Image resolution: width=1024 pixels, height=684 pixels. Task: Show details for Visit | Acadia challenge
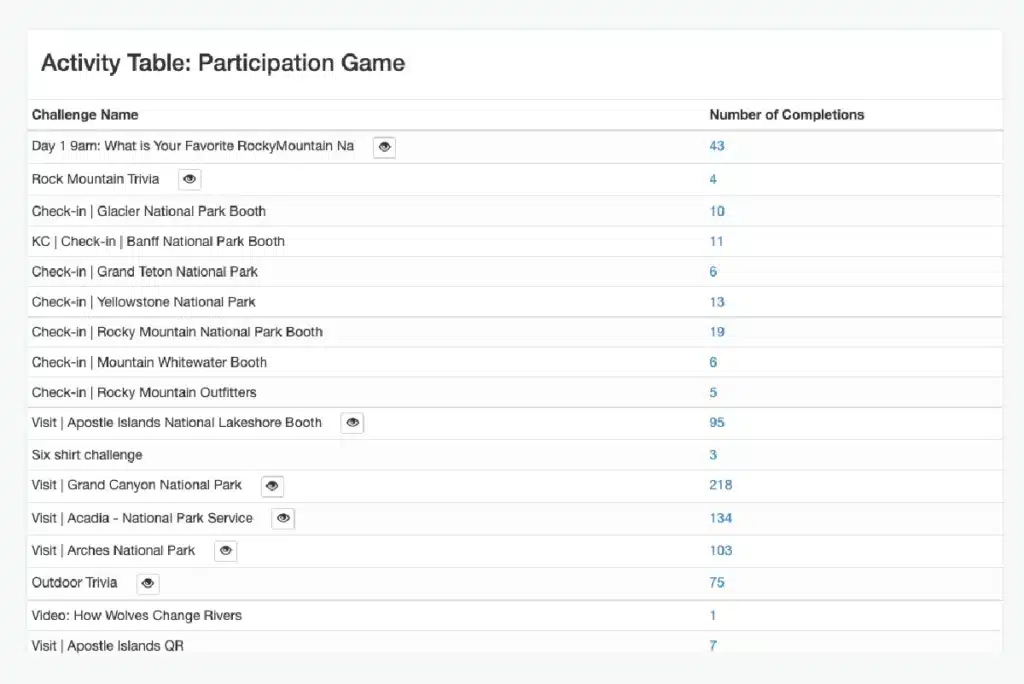283,518
